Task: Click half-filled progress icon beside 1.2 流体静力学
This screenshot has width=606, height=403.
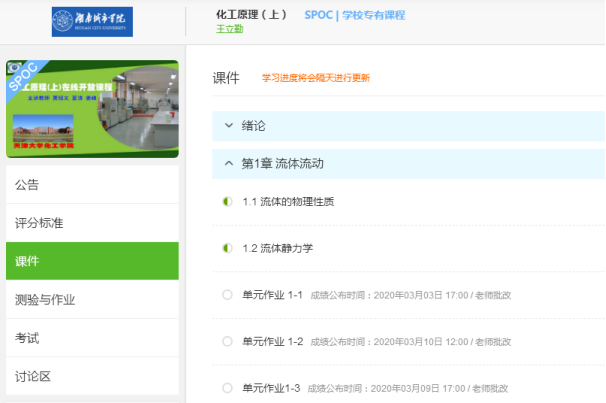Action: pos(227,248)
